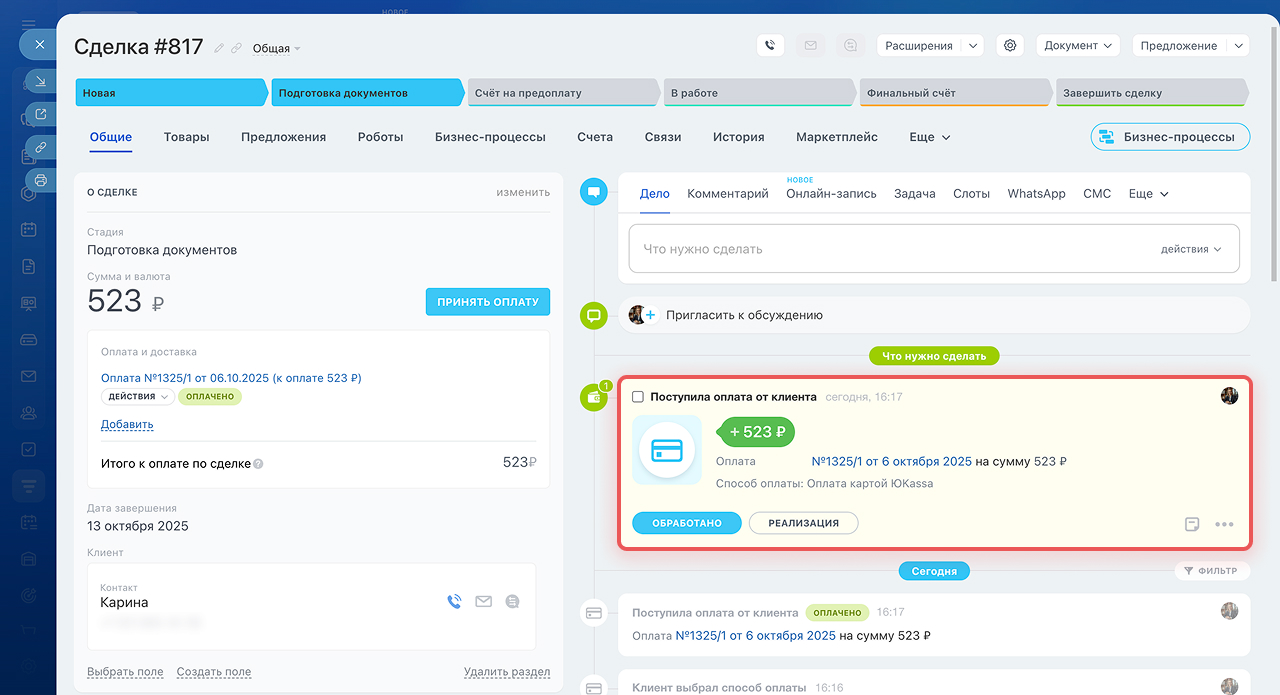Open the note icon on payment card
Image resolution: width=1280 pixels, height=695 pixels.
coord(1192,524)
